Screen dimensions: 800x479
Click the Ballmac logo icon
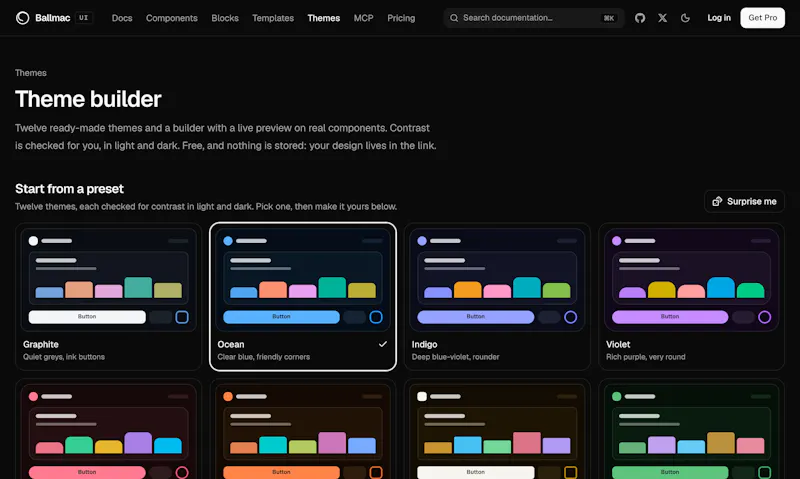22,18
